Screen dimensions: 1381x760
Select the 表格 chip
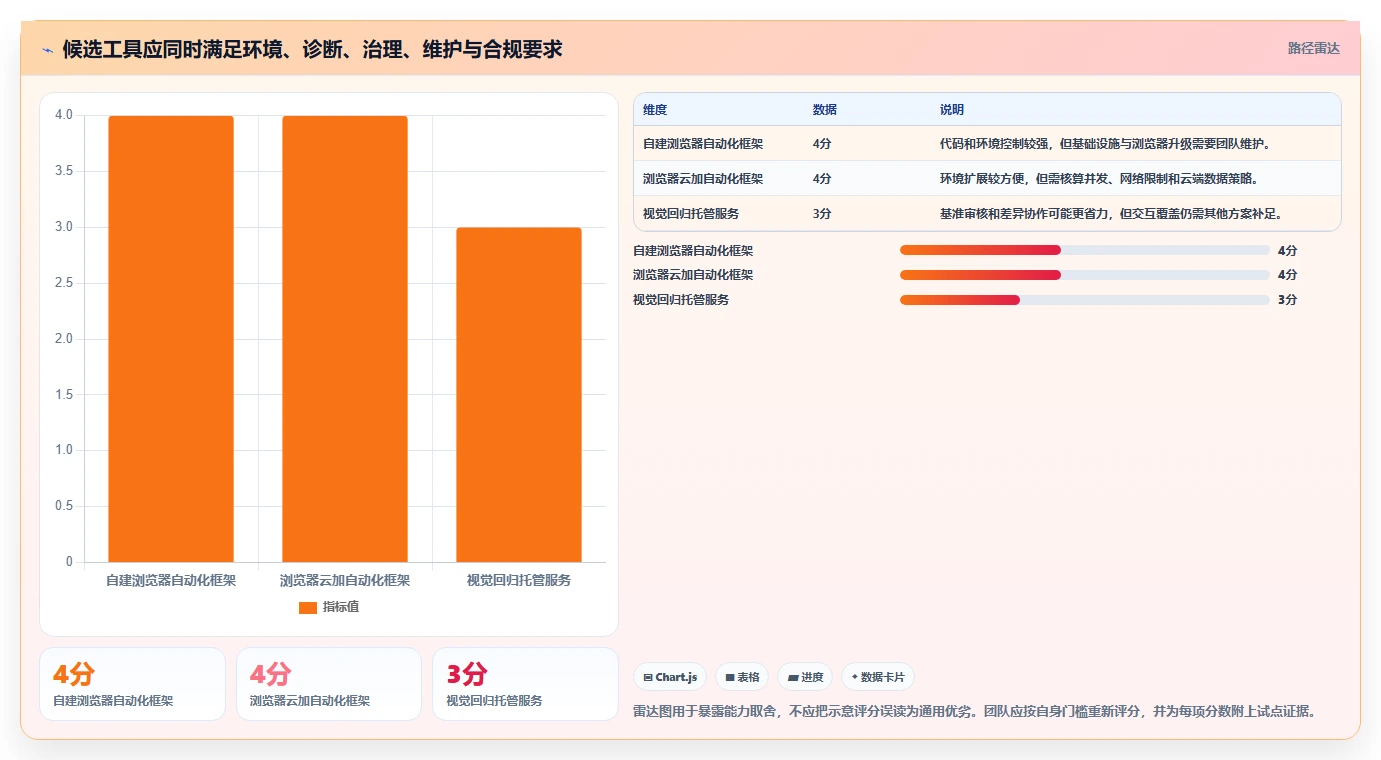[x=742, y=677]
